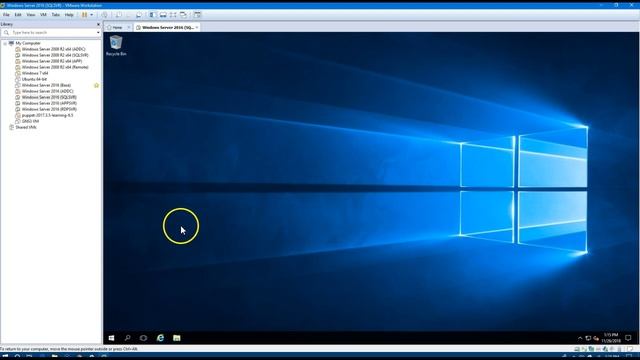Image resolution: width=640 pixels, height=360 pixels.
Task: Click the Enter Full Screen toolbar icon
Action: (x=173, y=15)
